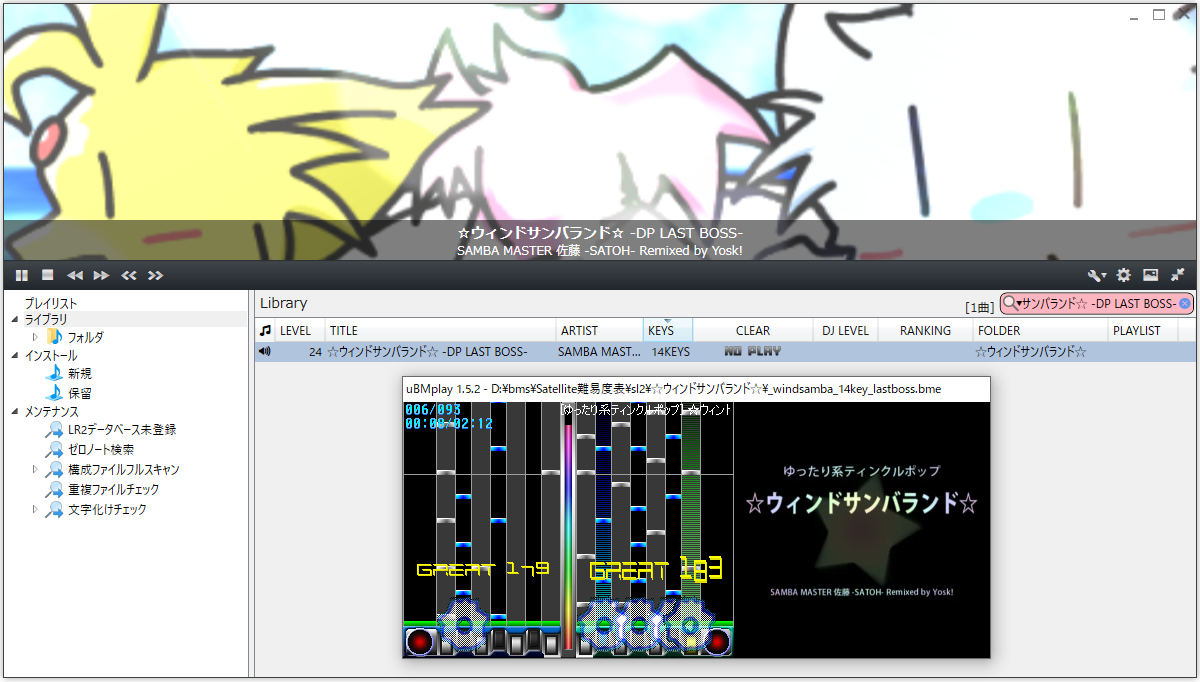Expand the 構成ファイルフルスキャン node arrow

point(35,469)
